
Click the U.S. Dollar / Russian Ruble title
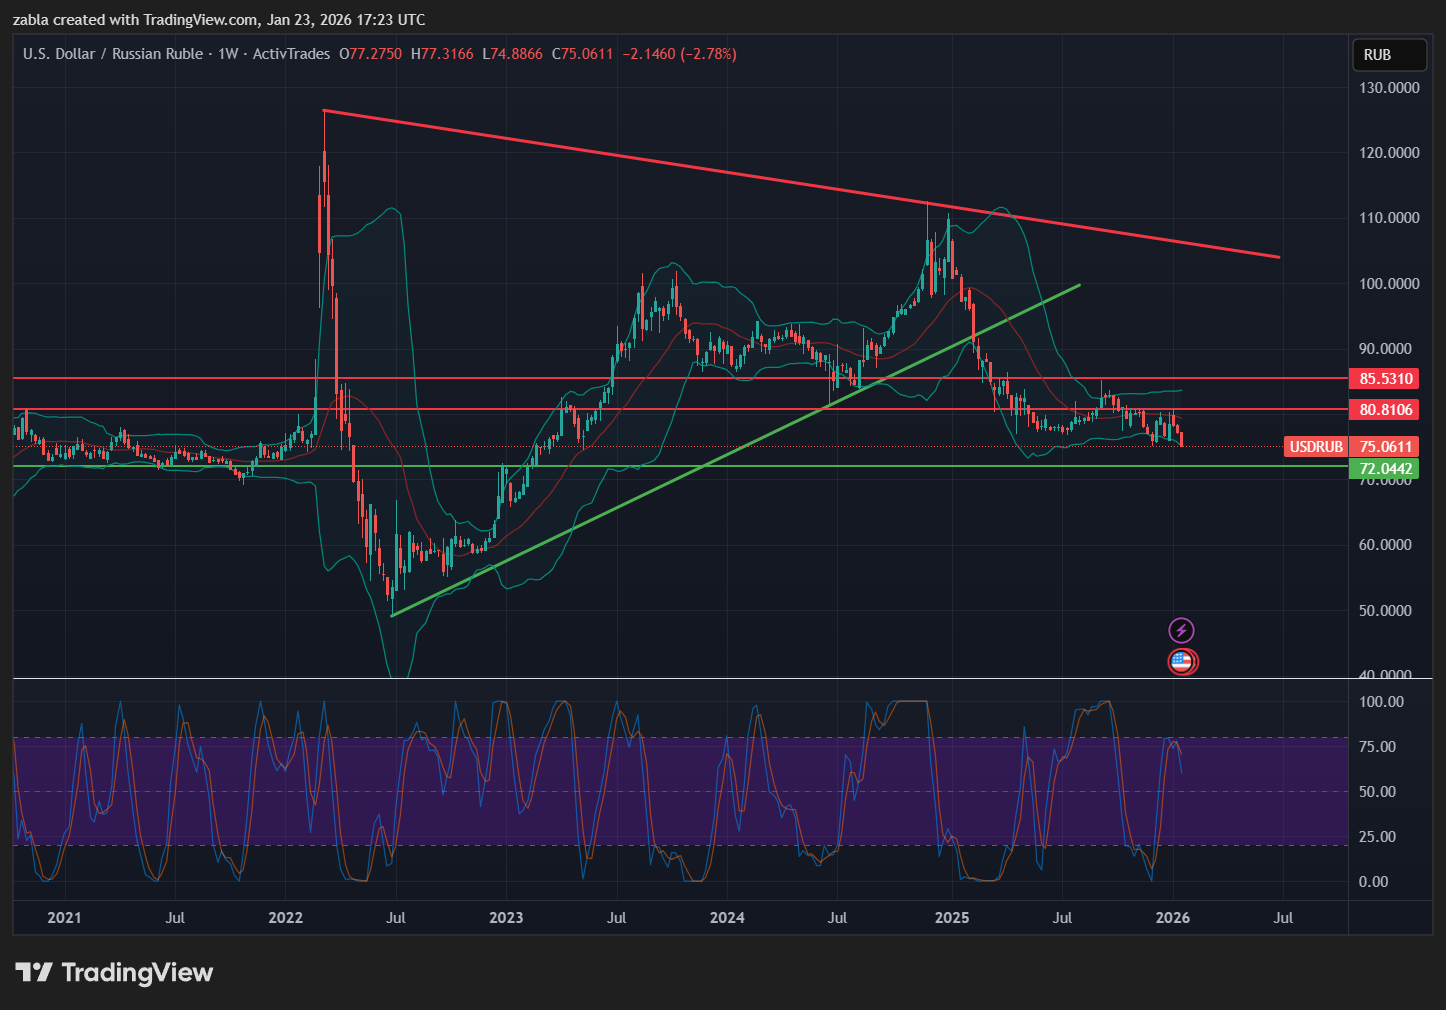(112, 54)
